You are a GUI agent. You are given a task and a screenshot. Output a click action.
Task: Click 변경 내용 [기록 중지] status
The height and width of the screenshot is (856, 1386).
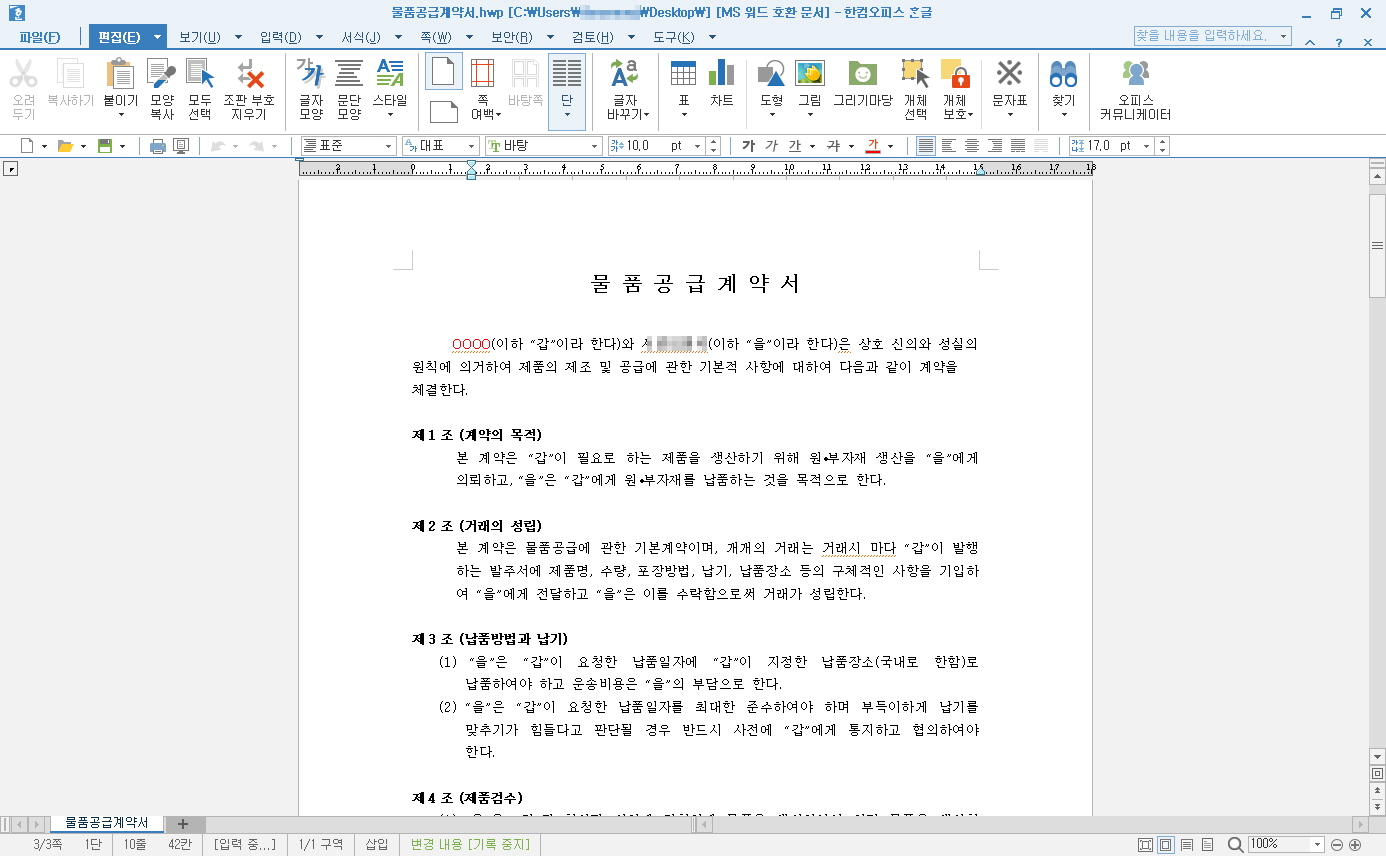(x=470, y=845)
